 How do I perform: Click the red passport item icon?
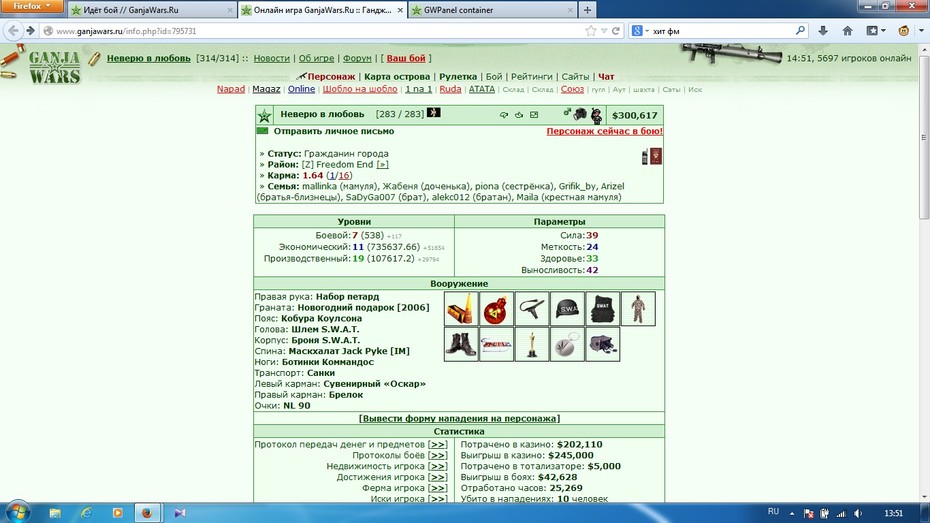[655, 157]
